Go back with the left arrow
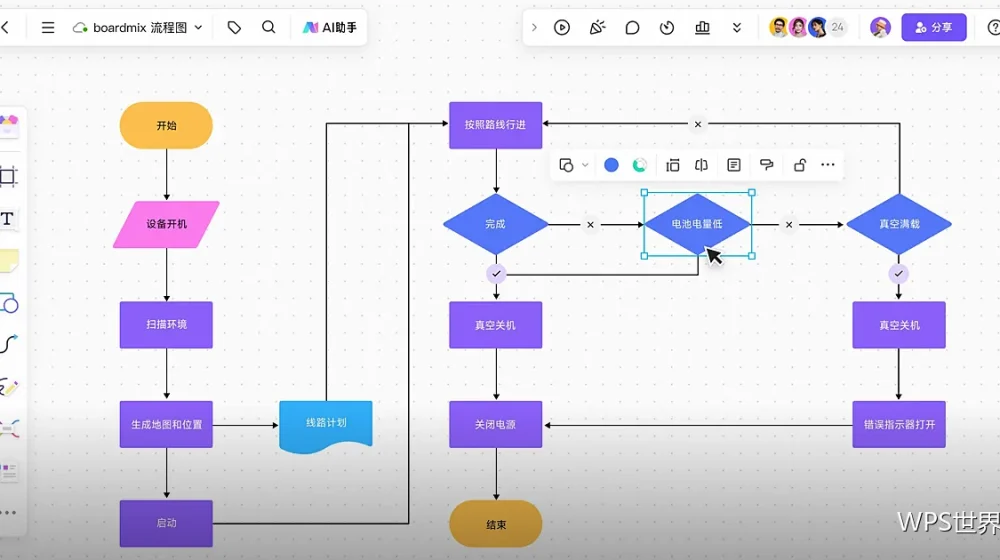The width and height of the screenshot is (1000, 560). (6, 27)
